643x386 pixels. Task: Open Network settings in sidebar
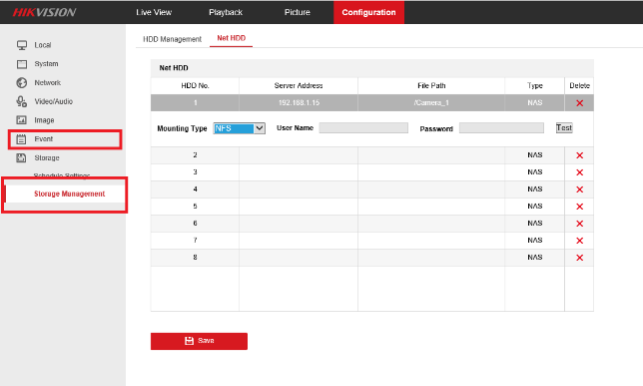click(x=48, y=83)
